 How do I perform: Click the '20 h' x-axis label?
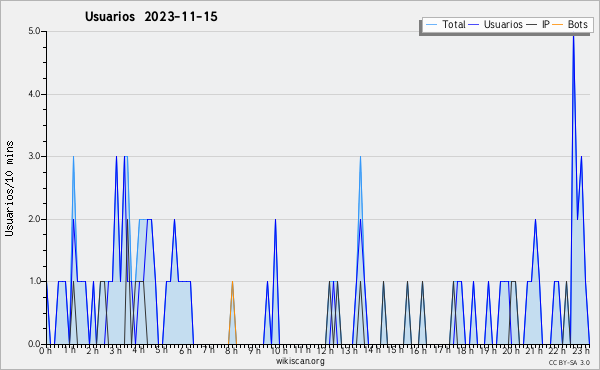pyautogui.click(x=511, y=351)
